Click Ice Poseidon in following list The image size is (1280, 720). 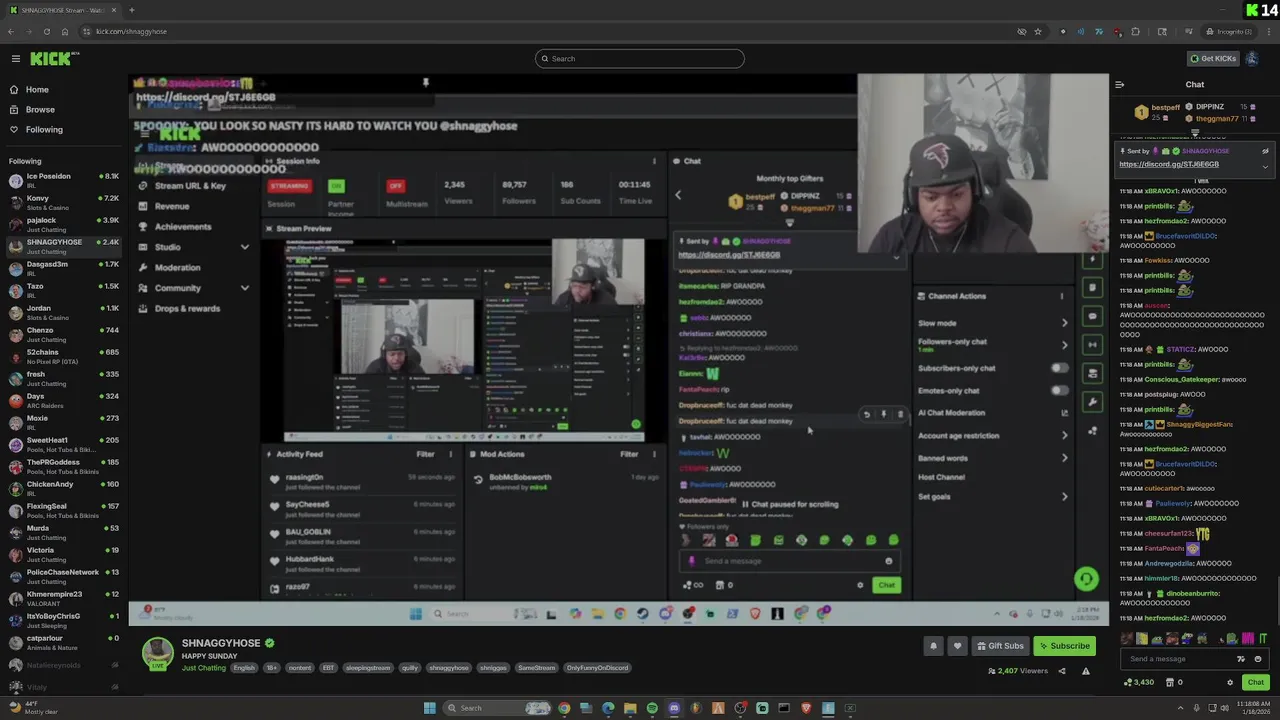tap(62, 181)
